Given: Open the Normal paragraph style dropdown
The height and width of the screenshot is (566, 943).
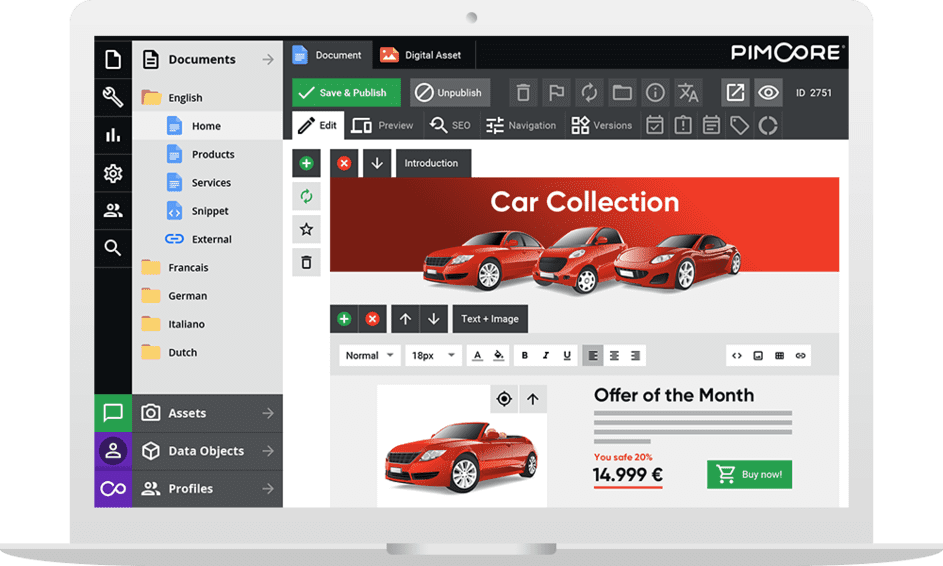Looking at the screenshot, I should point(369,355).
